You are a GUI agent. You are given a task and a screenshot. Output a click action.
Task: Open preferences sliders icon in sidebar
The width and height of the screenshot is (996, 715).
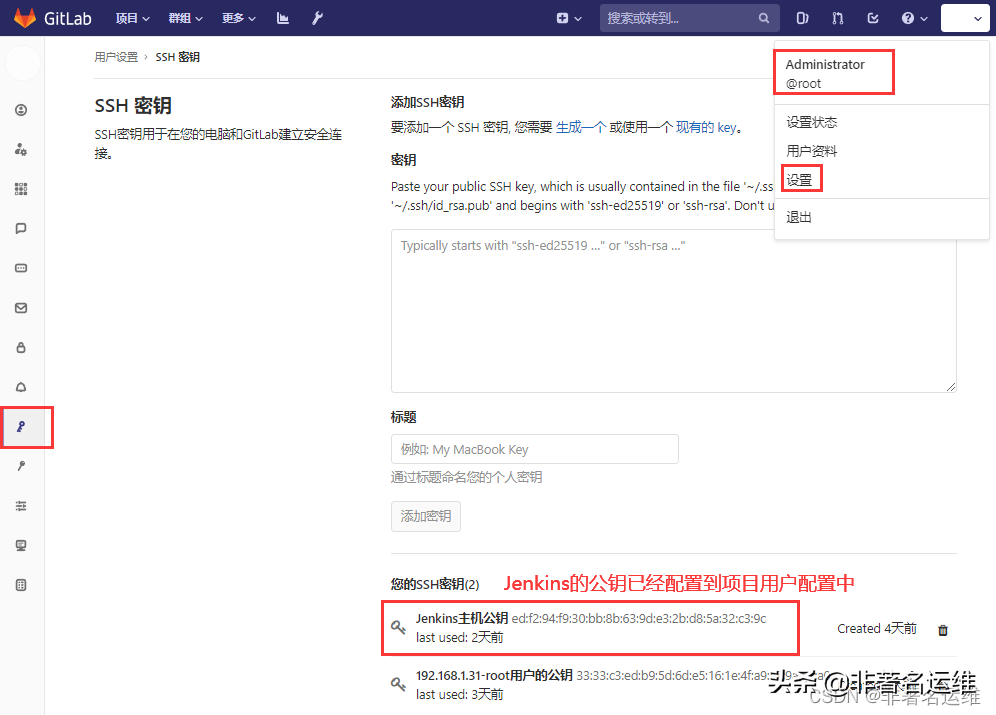coord(21,505)
